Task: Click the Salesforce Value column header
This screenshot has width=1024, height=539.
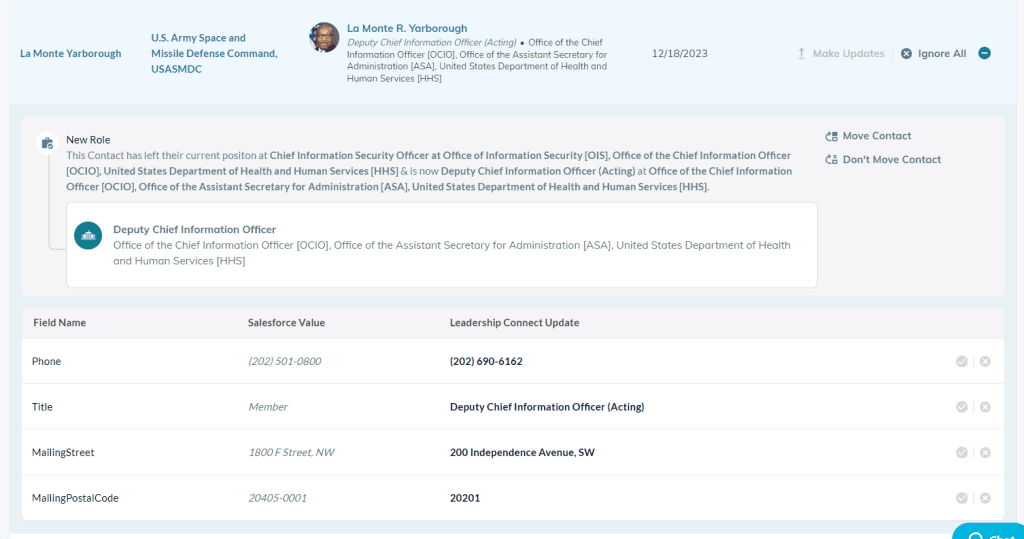Action: point(286,323)
